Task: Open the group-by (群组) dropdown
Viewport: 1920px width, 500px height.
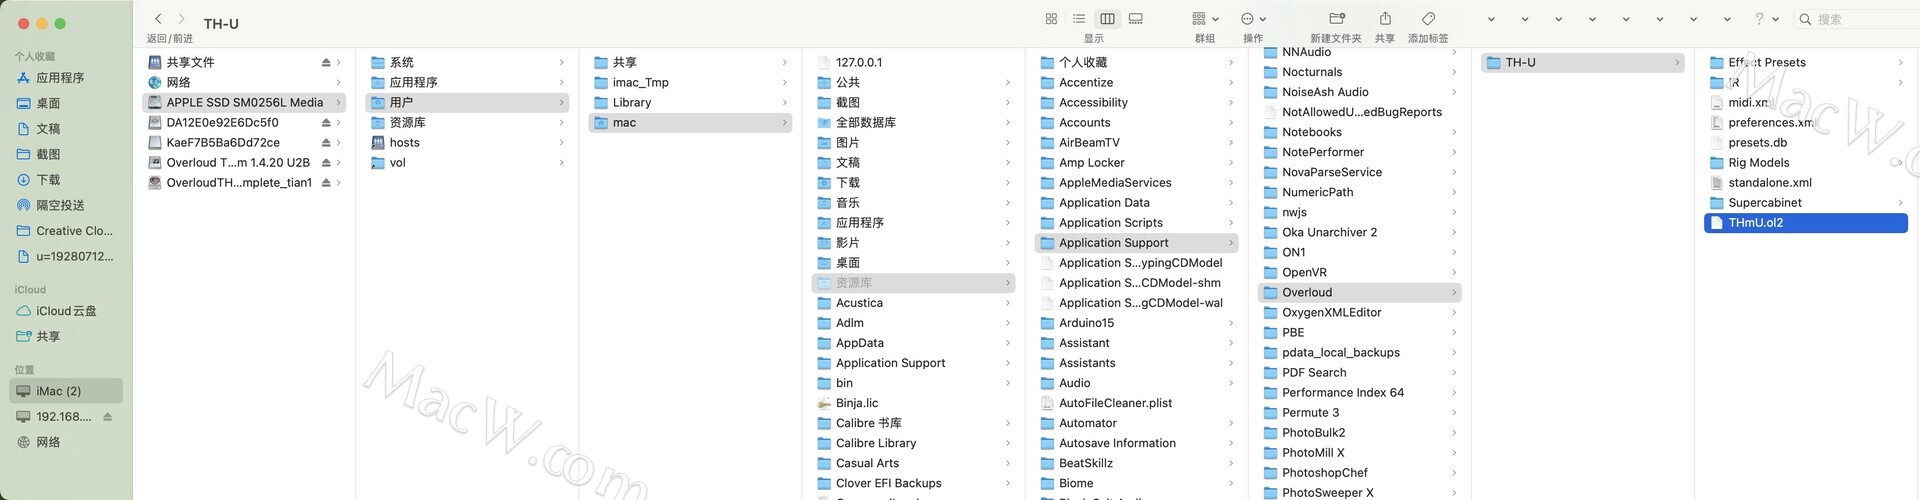Action: [1205, 19]
